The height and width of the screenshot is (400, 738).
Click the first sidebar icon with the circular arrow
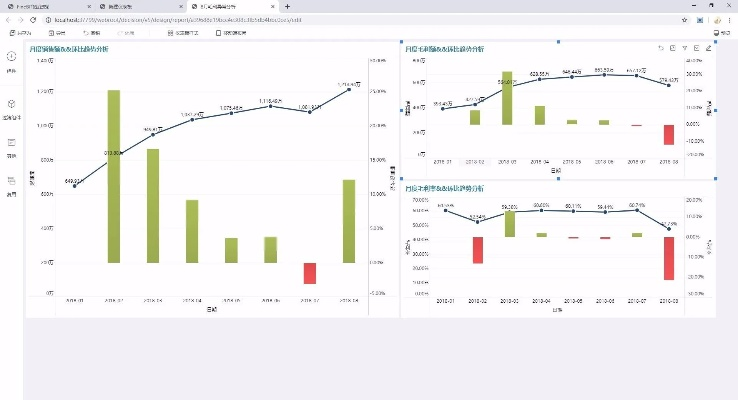[x=11, y=58]
